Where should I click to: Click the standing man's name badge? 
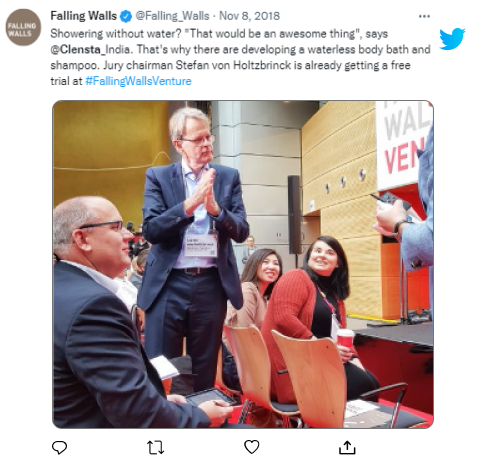pos(201,245)
